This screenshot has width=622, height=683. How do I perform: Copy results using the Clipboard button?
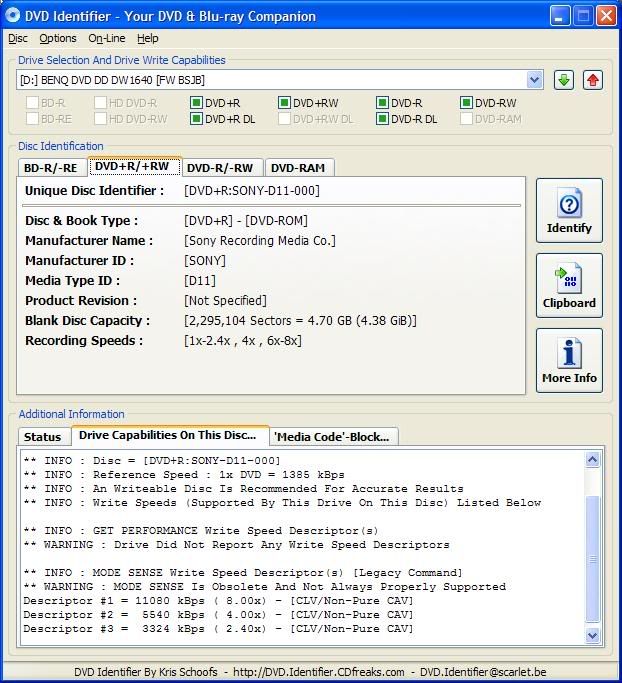569,286
